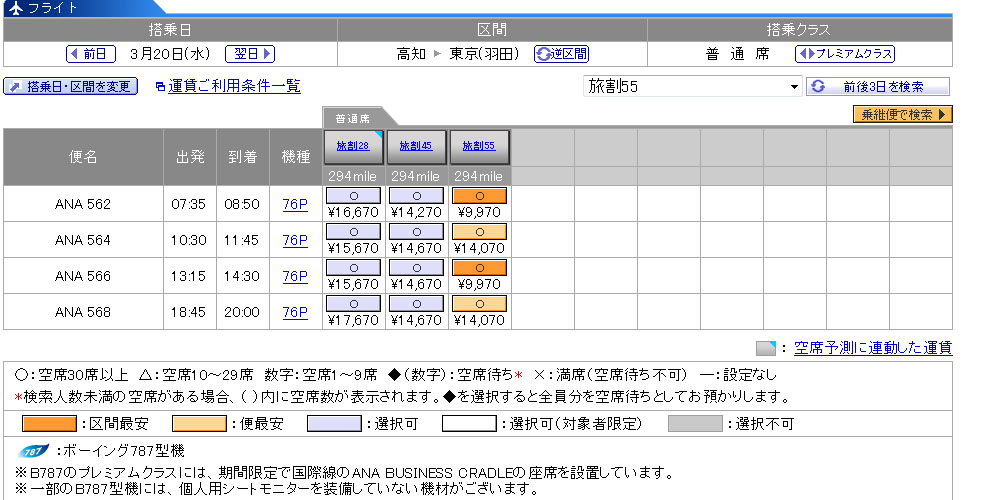Open 空席予測に連動した運賃 link
The height and width of the screenshot is (500, 981).
point(873,348)
